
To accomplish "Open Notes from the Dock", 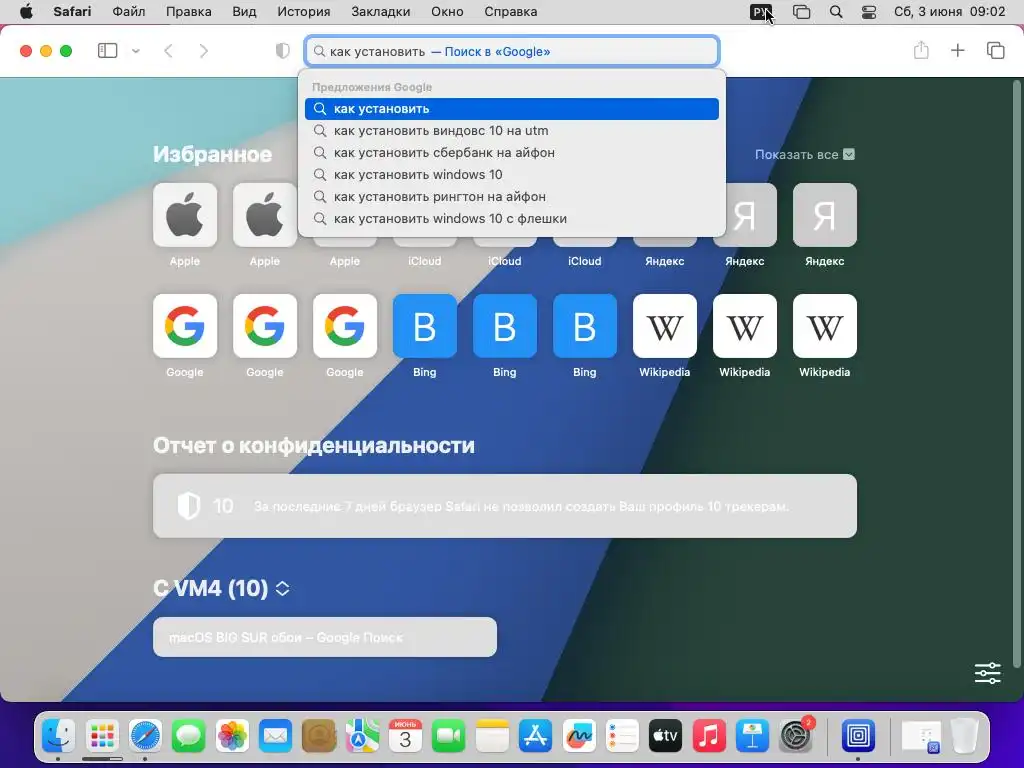I will click(492, 737).
